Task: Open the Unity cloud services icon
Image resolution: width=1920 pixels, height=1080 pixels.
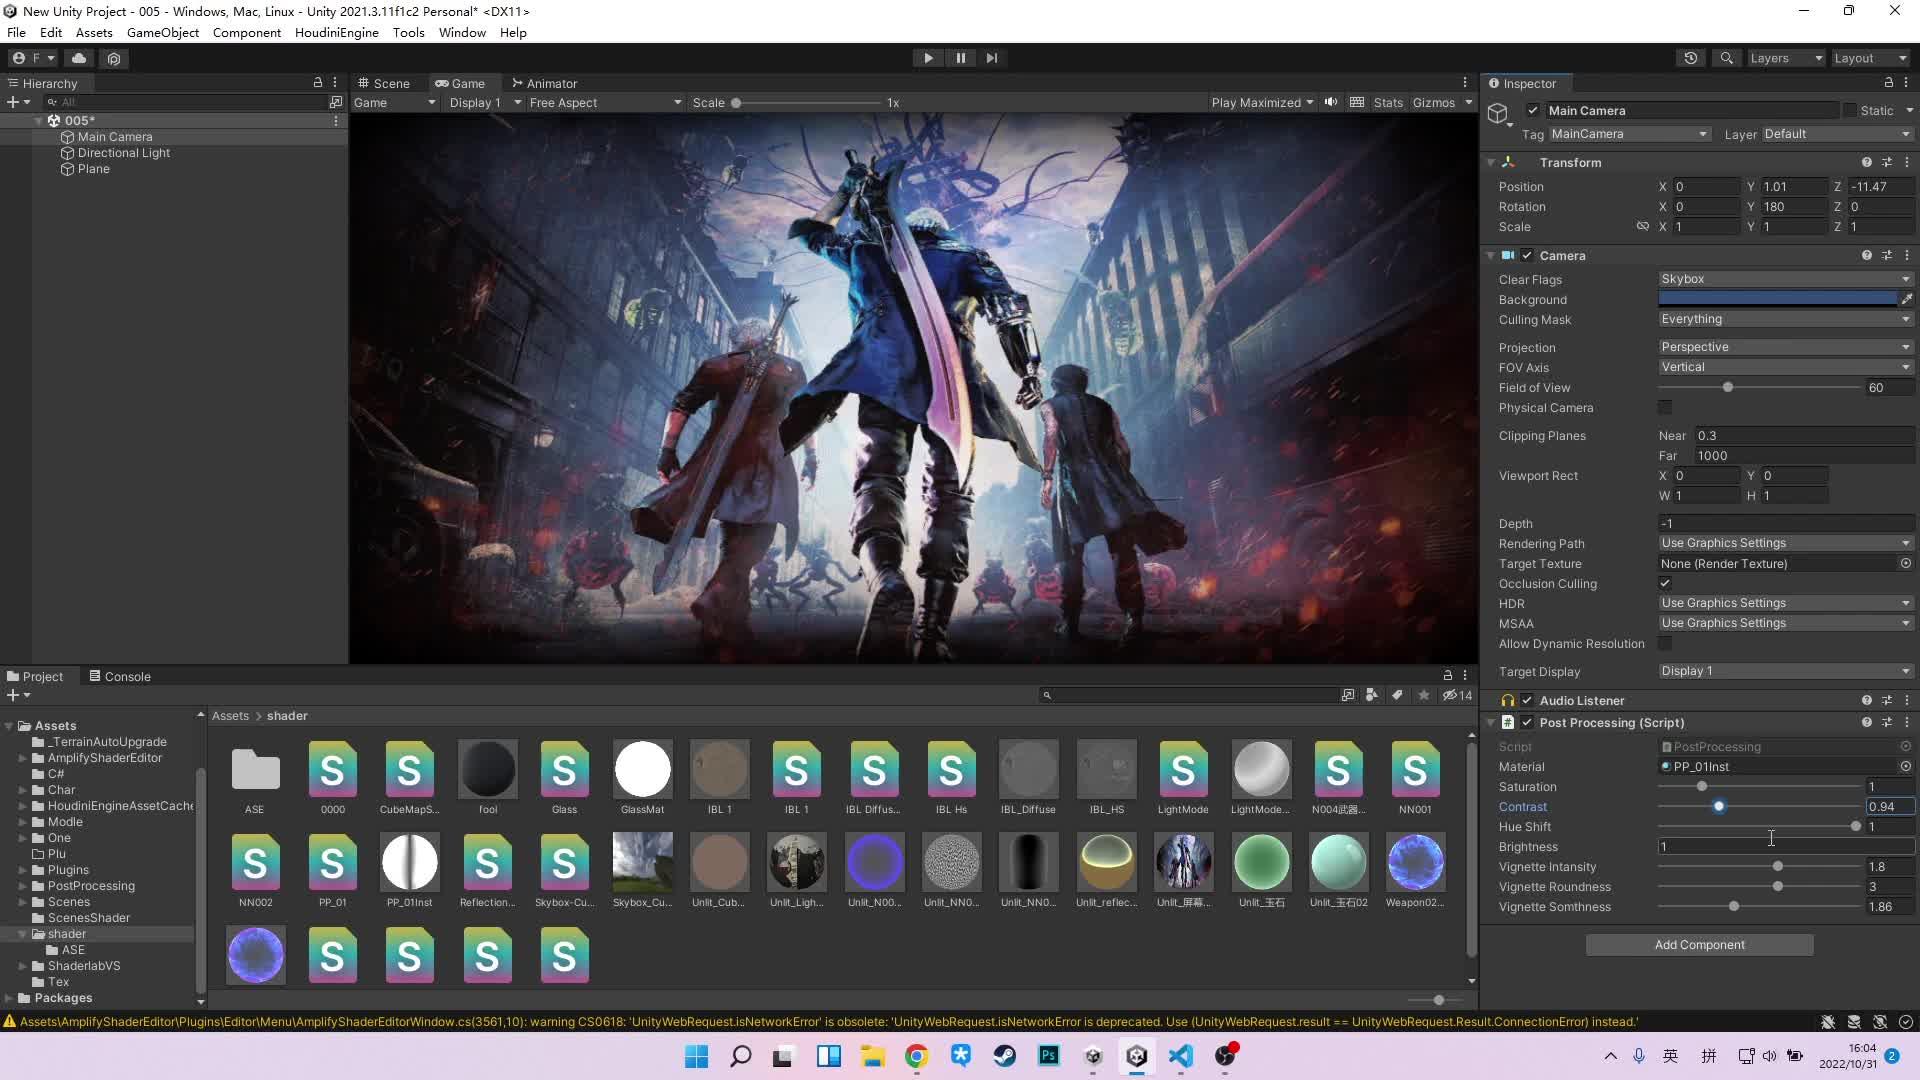Action: pyautogui.click(x=79, y=58)
